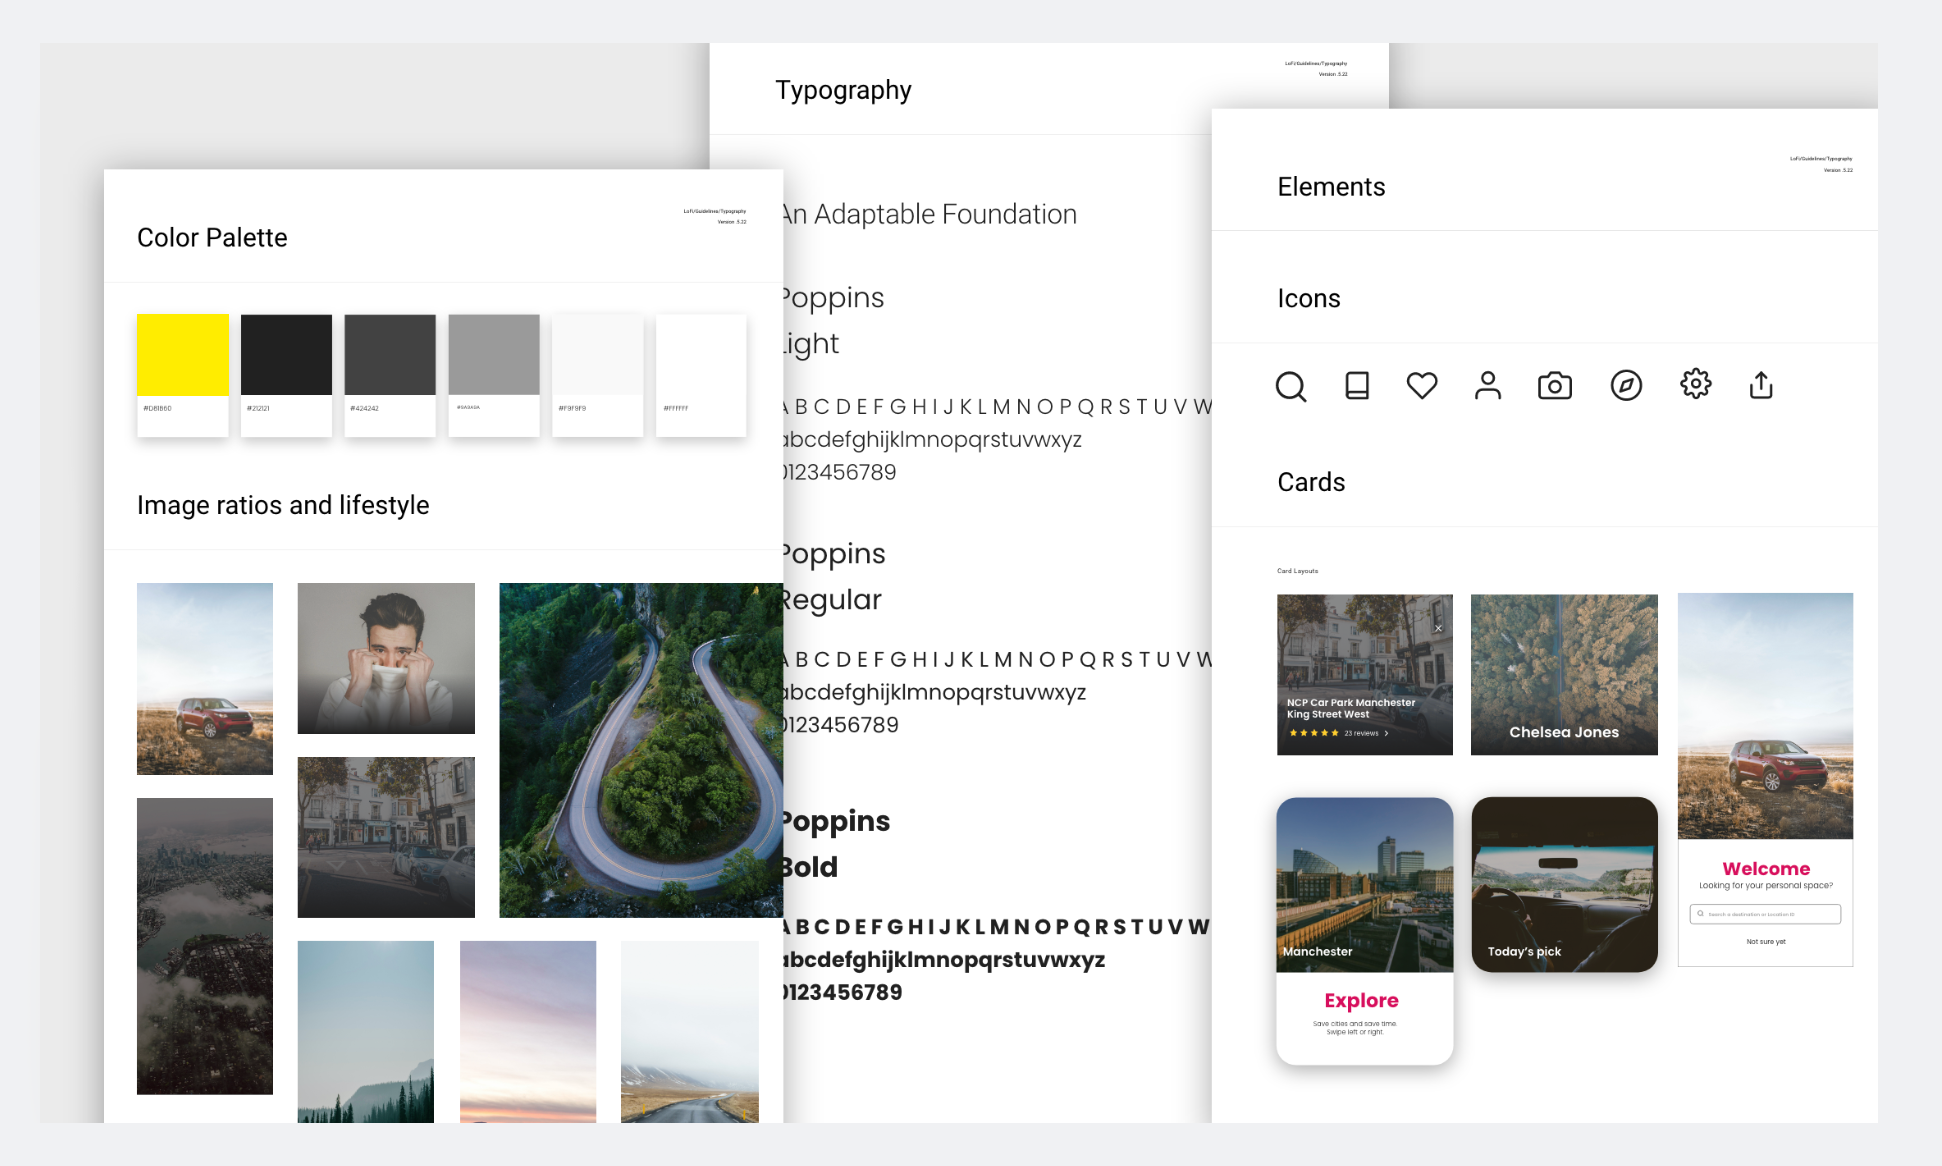Click the Welcome heading on onboarding card
The image size is (1942, 1166).
pyautogui.click(x=1766, y=869)
